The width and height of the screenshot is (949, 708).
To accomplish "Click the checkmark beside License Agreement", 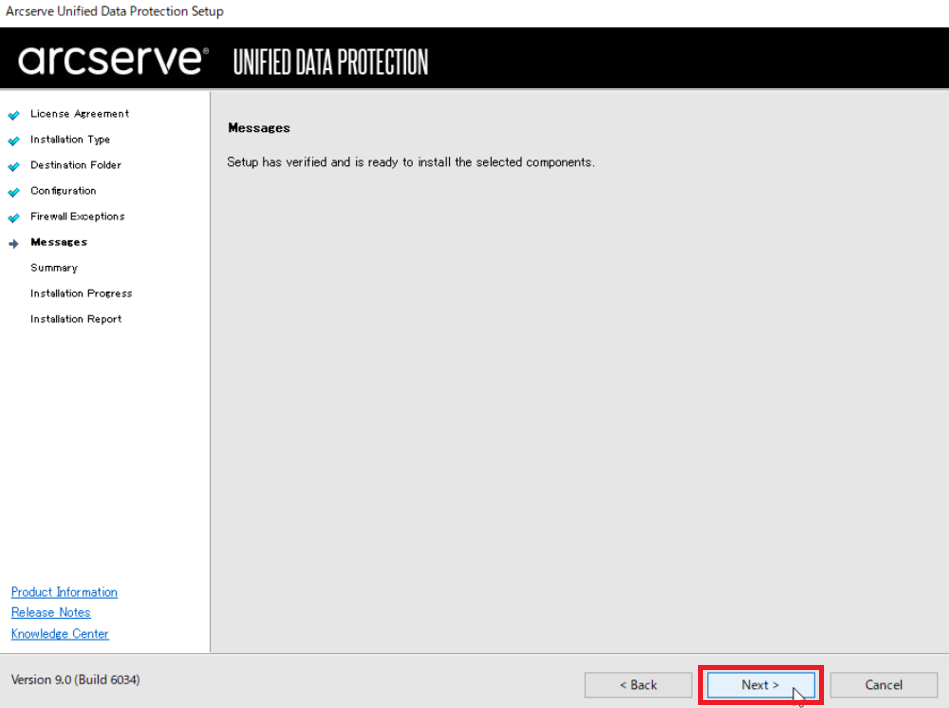I will tap(14, 115).
